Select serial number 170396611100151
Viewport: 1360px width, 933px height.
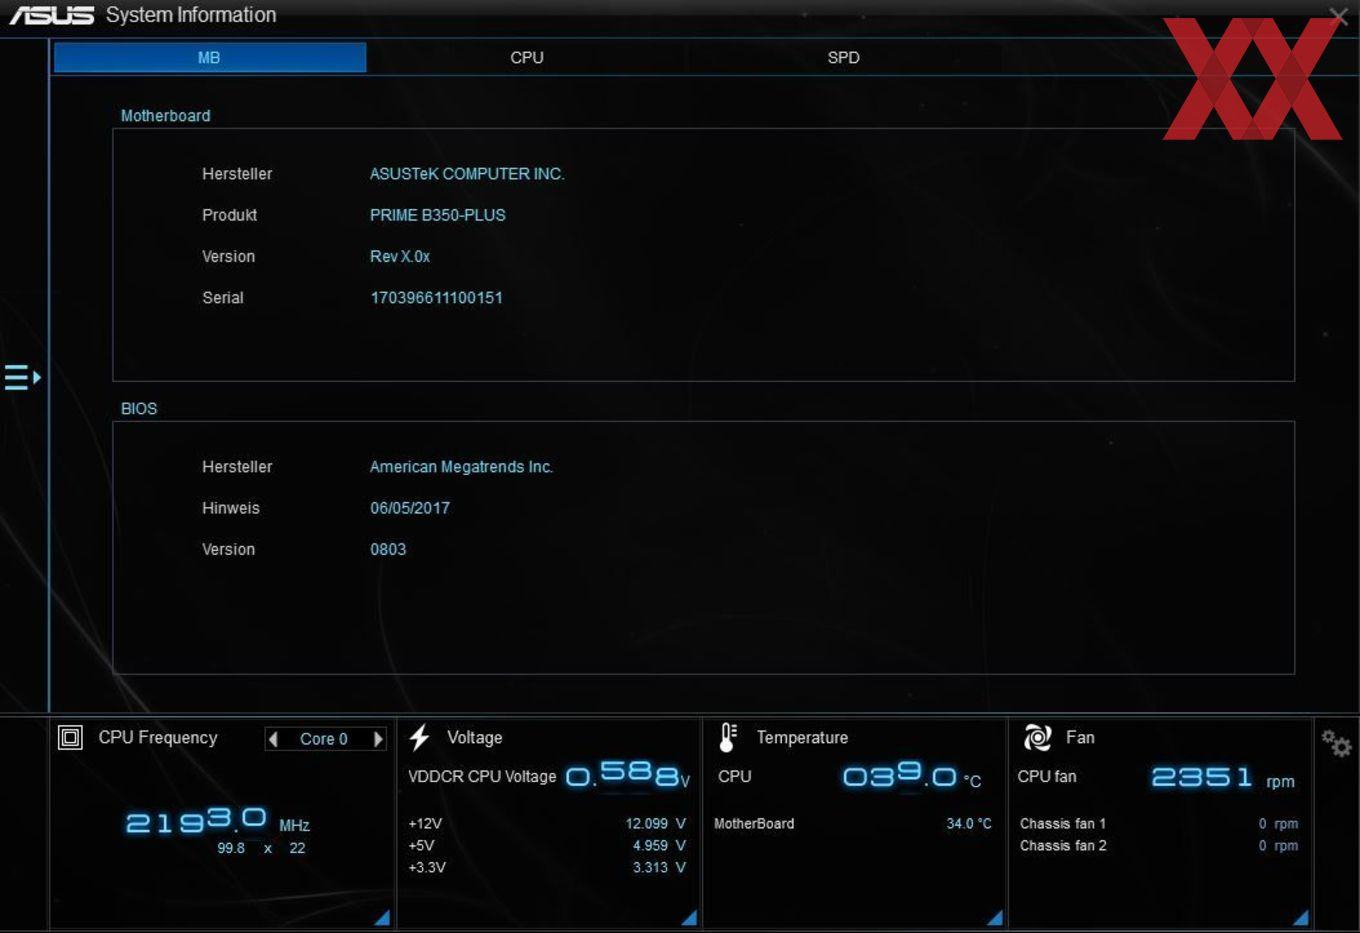click(436, 298)
